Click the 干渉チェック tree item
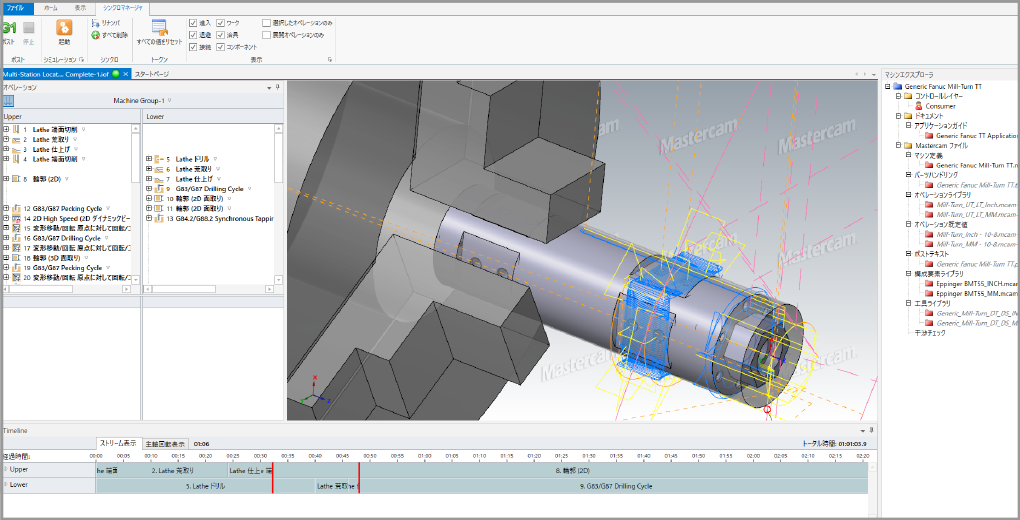The image size is (1020, 520). pyautogui.click(x=929, y=333)
